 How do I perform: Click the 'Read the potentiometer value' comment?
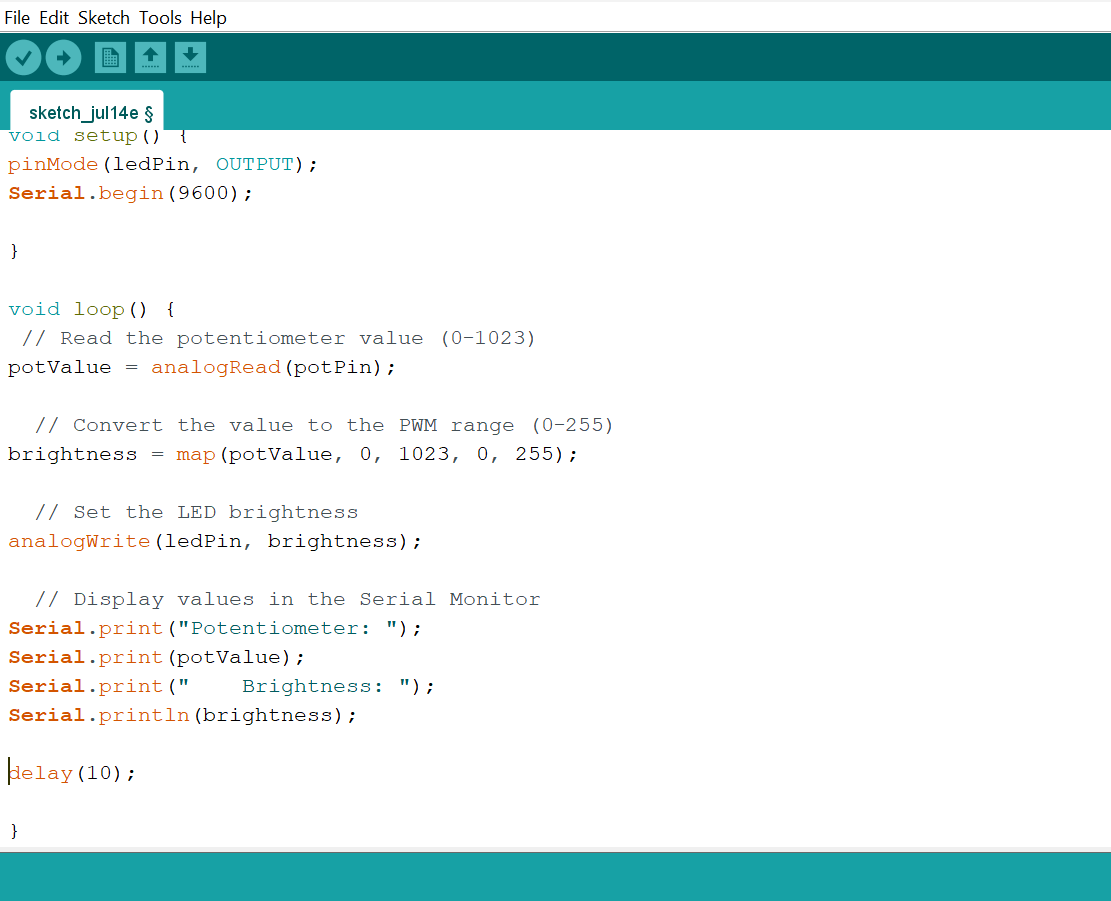click(278, 339)
